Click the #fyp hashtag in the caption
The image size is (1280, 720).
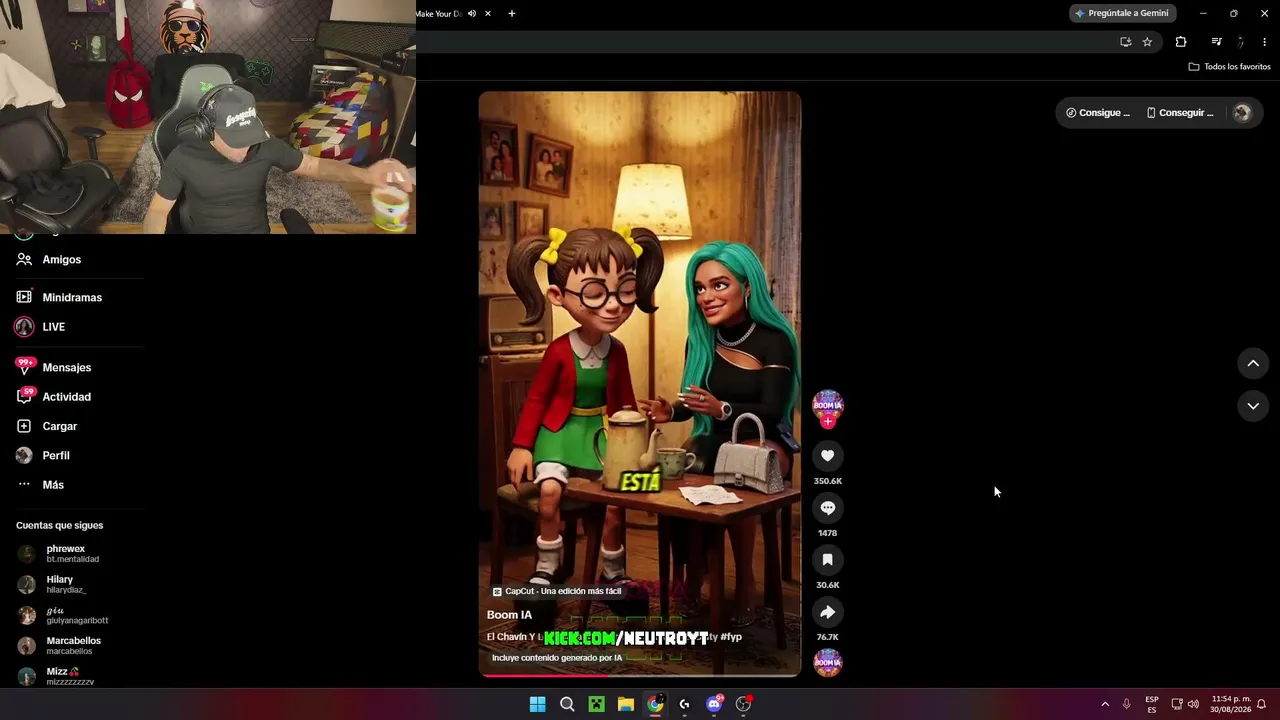[x=731, y=637]
